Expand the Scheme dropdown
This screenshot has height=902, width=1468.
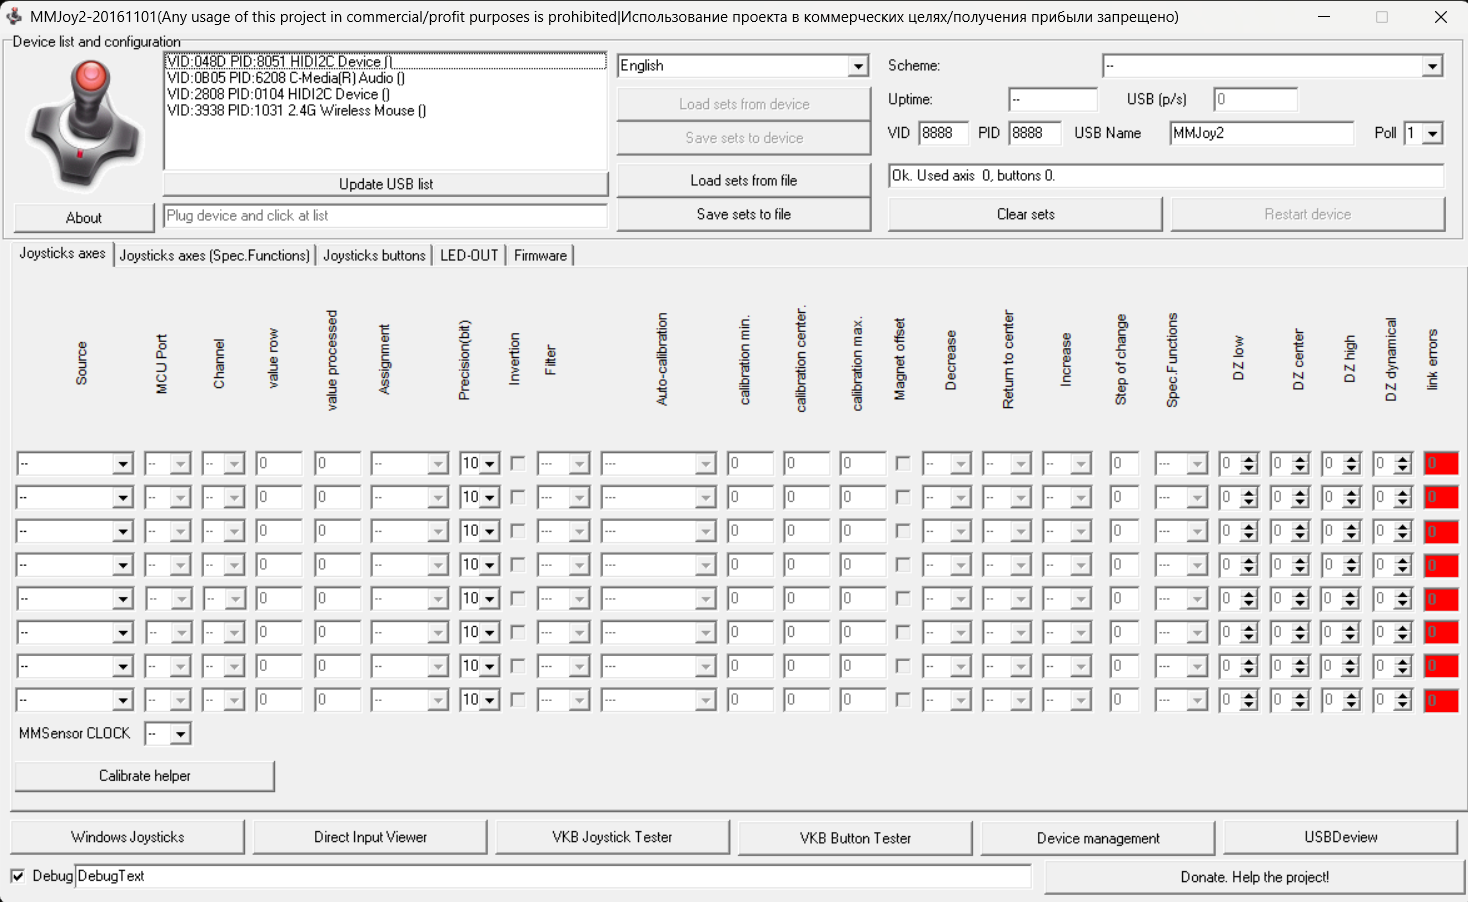click(x=1432, y=66)
